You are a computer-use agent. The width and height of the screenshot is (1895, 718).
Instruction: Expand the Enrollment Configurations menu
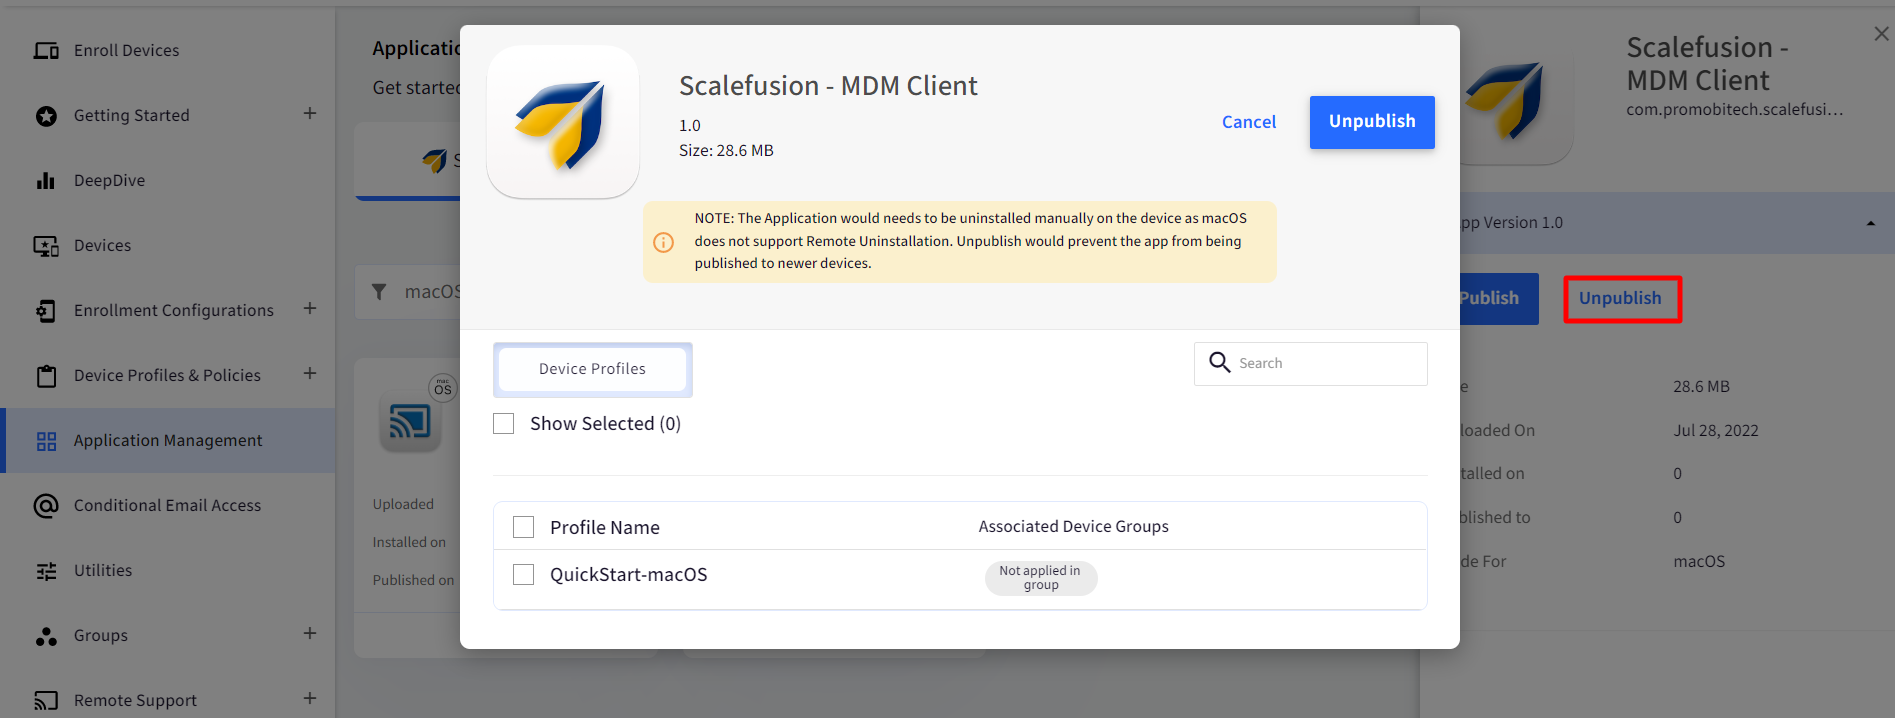click(310, 309)
